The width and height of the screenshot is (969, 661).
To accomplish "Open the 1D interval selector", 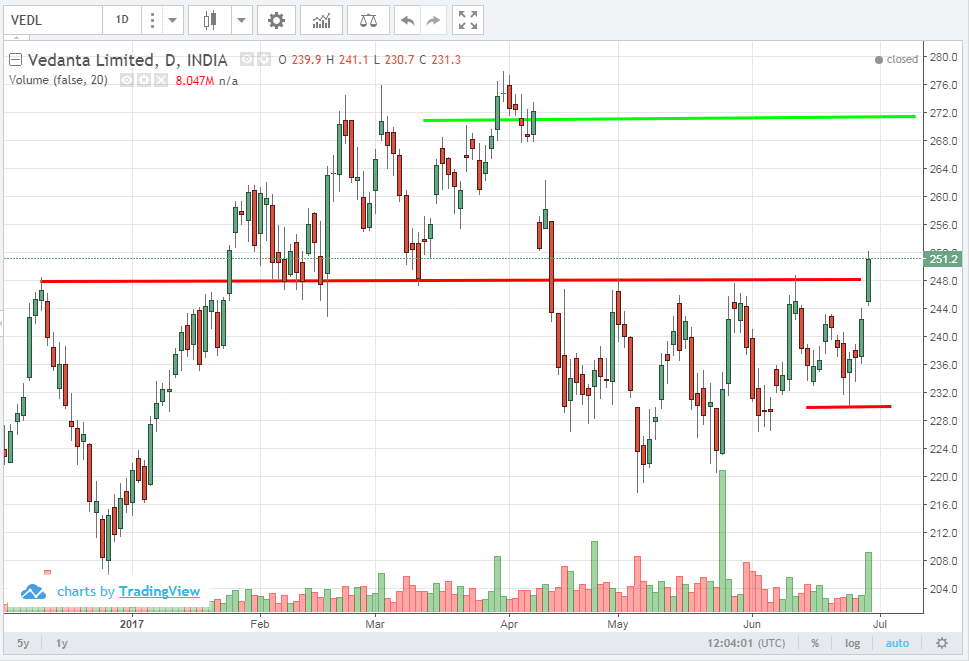I will 122,20.
